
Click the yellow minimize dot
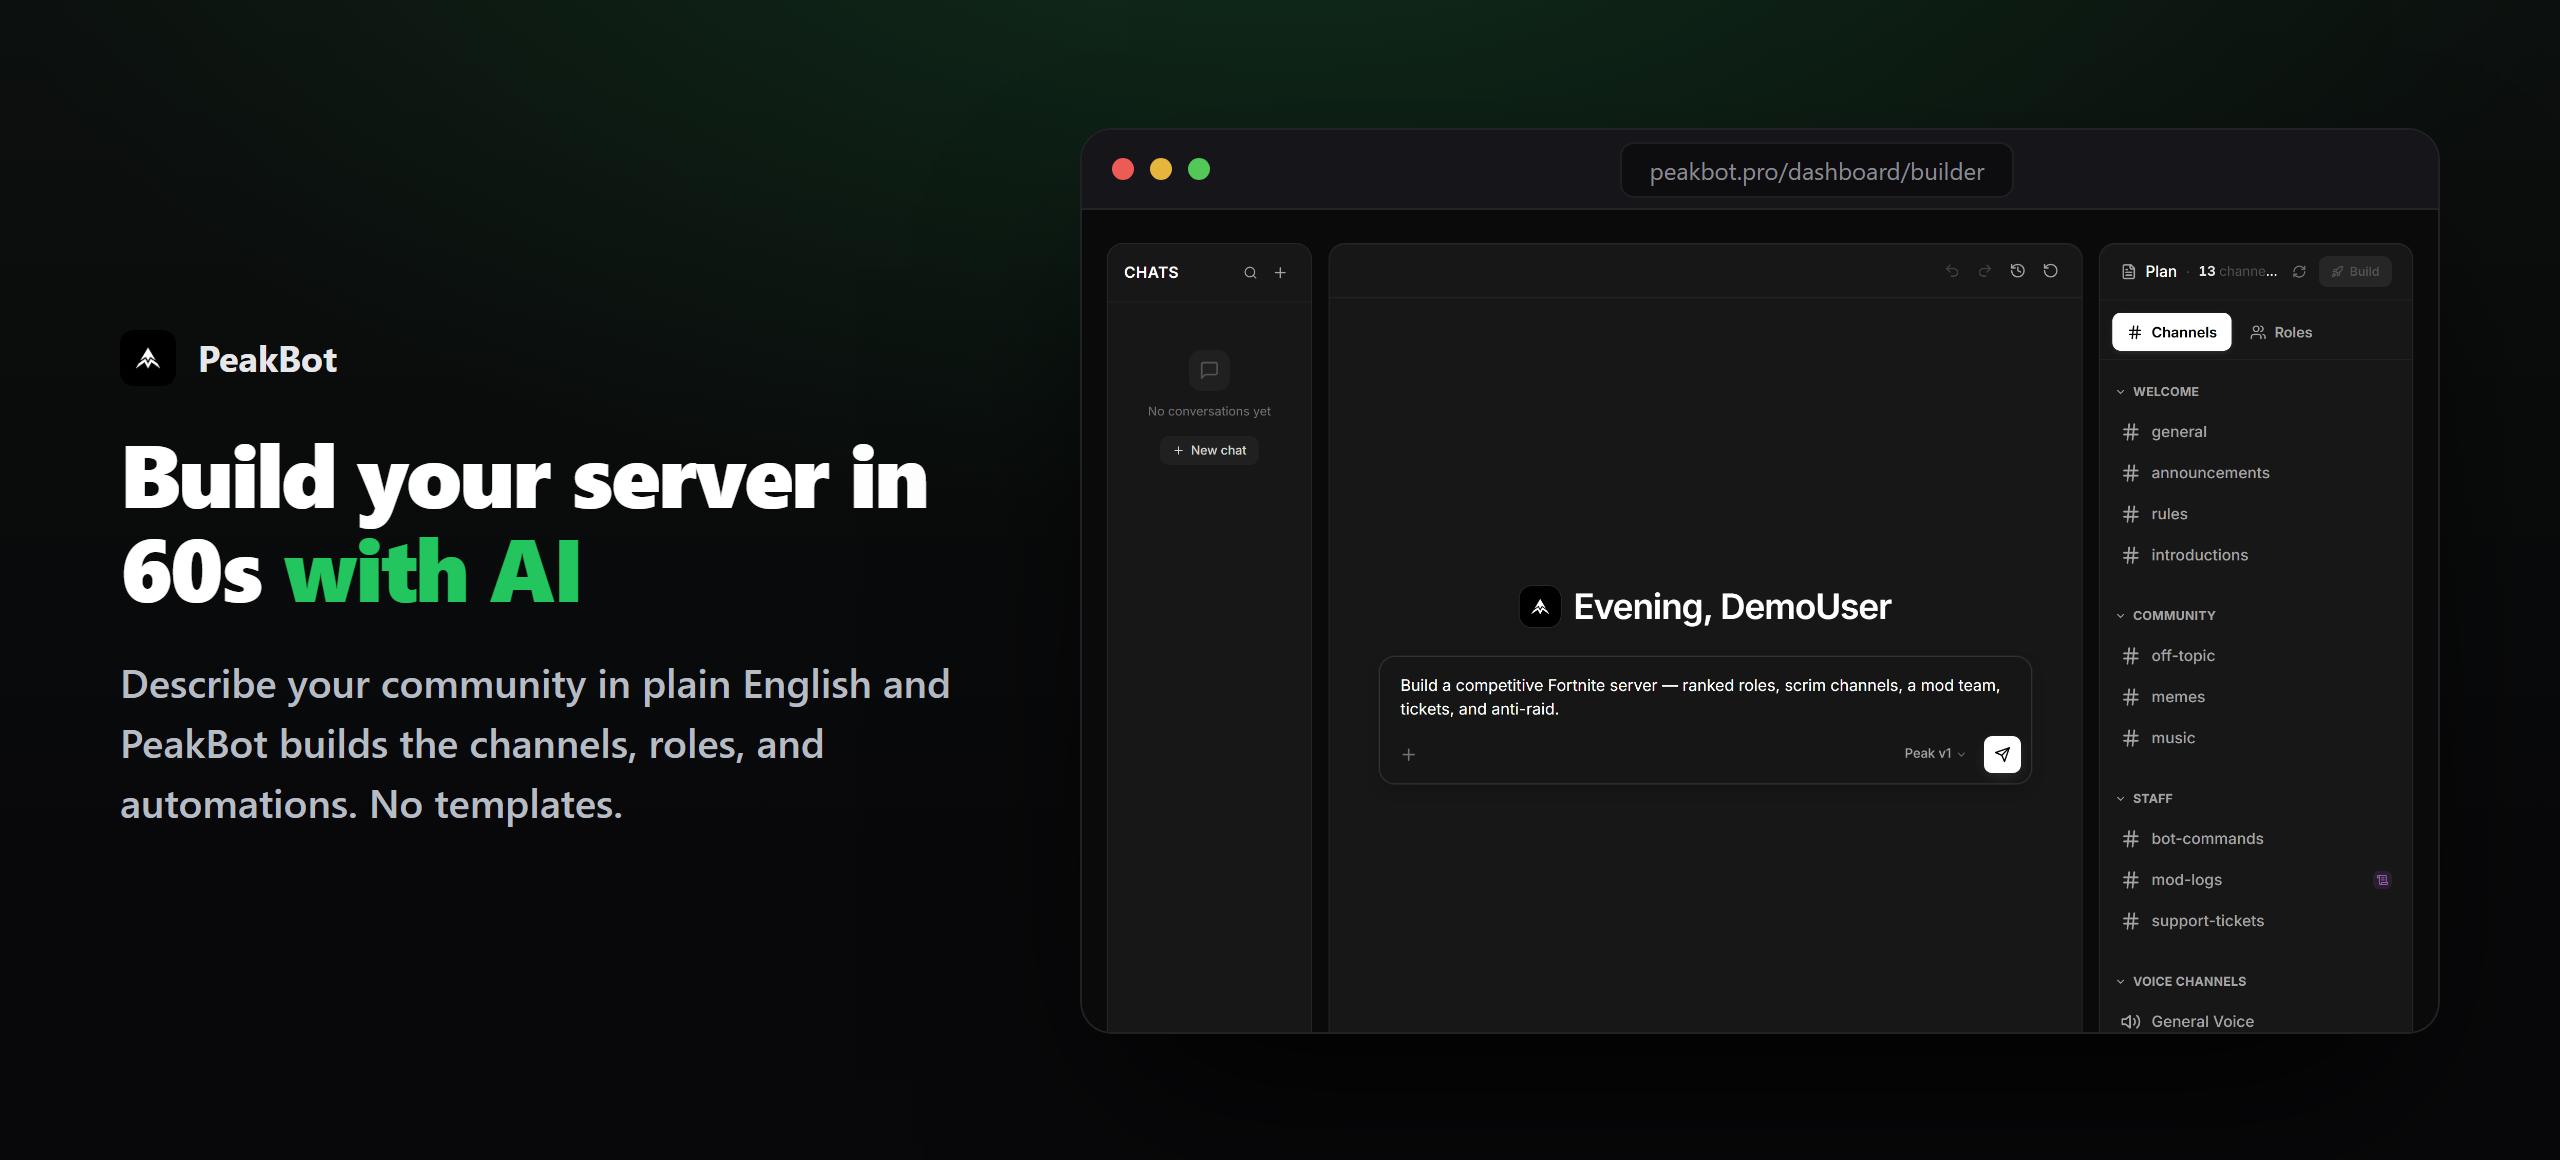1161,169
